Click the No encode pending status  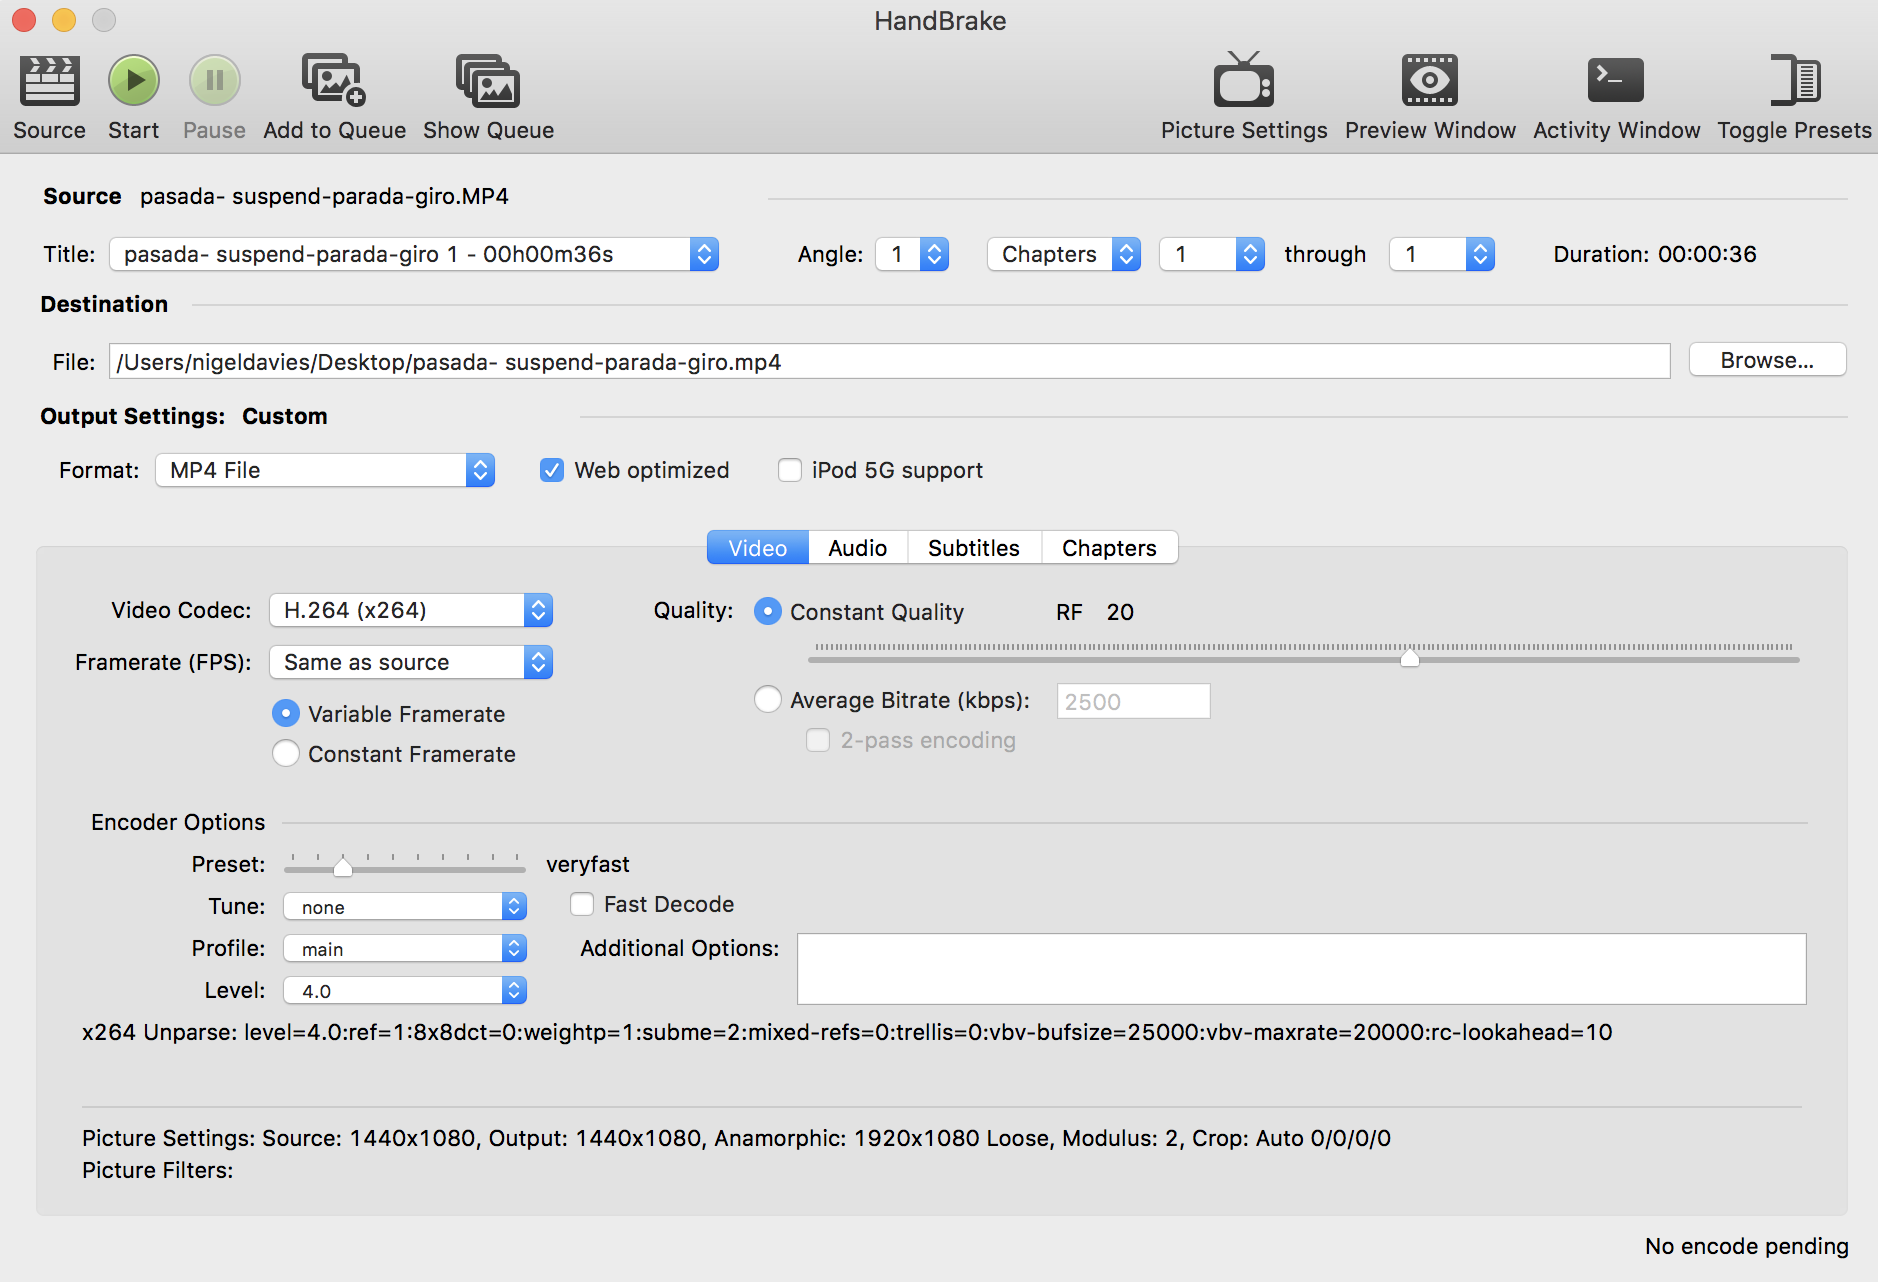[x=1747, y=1246]
